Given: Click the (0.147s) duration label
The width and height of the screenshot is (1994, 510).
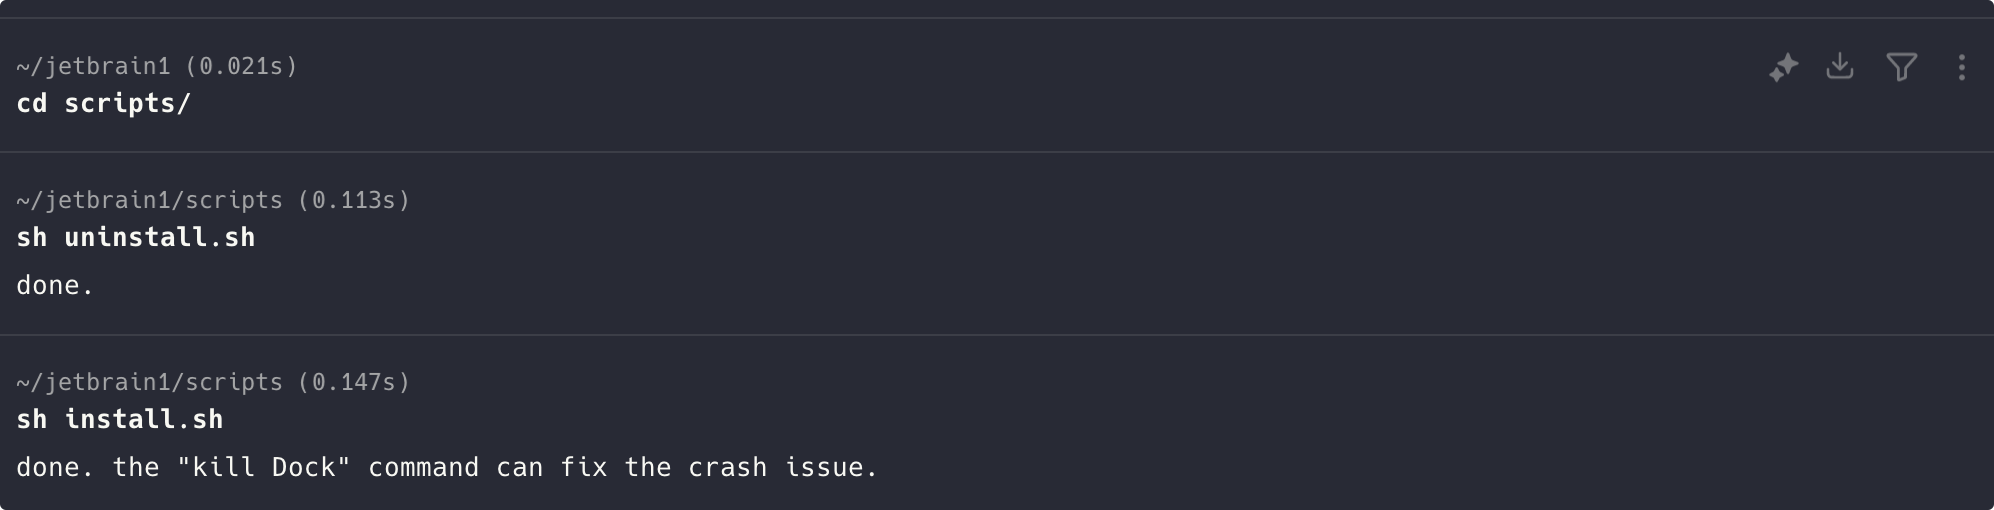Looking at the screenshot, I should pyautogui.click(x=354, y=382).
